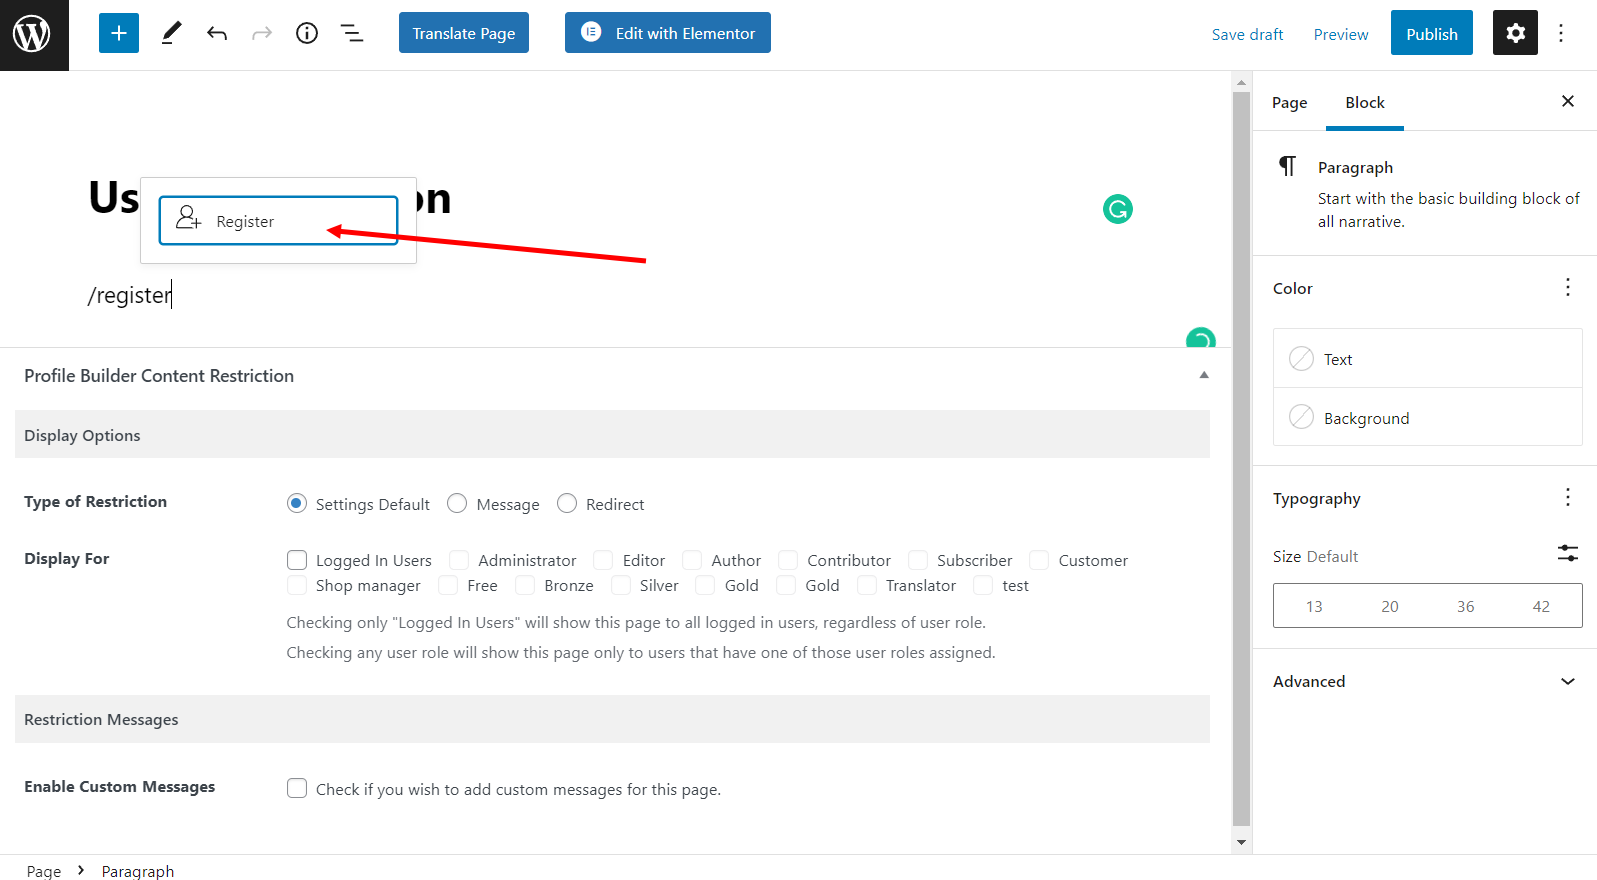Click the Restriction Messages section header
Screen dimensions: 1597x880
point(612,719)
